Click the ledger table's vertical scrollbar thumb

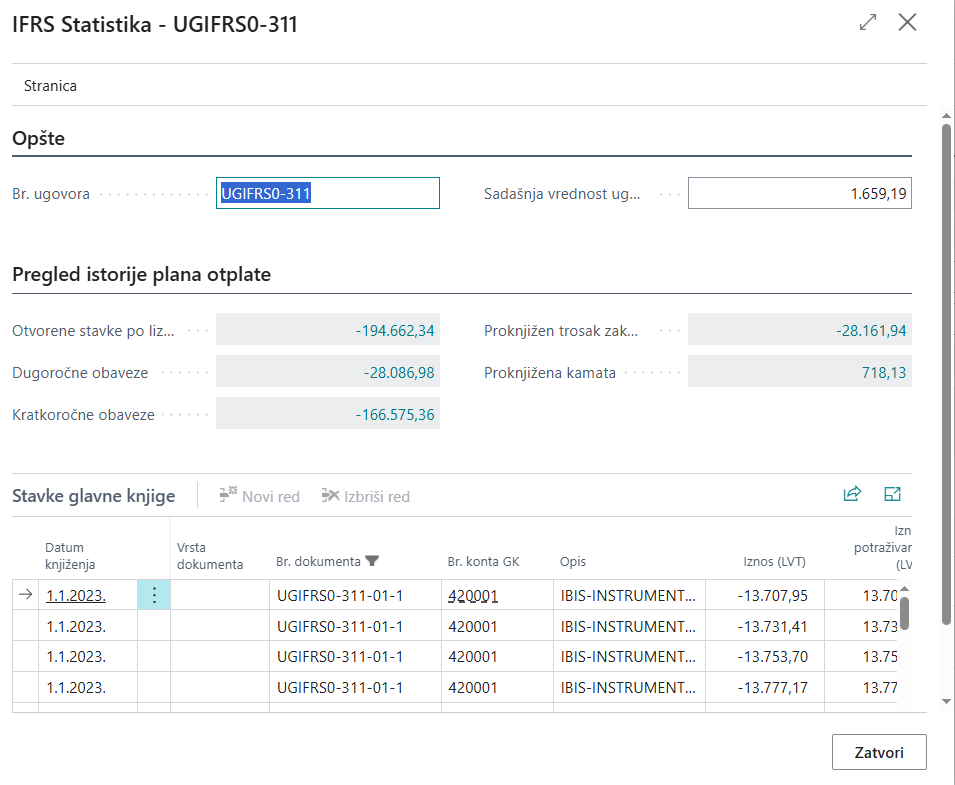904,613
